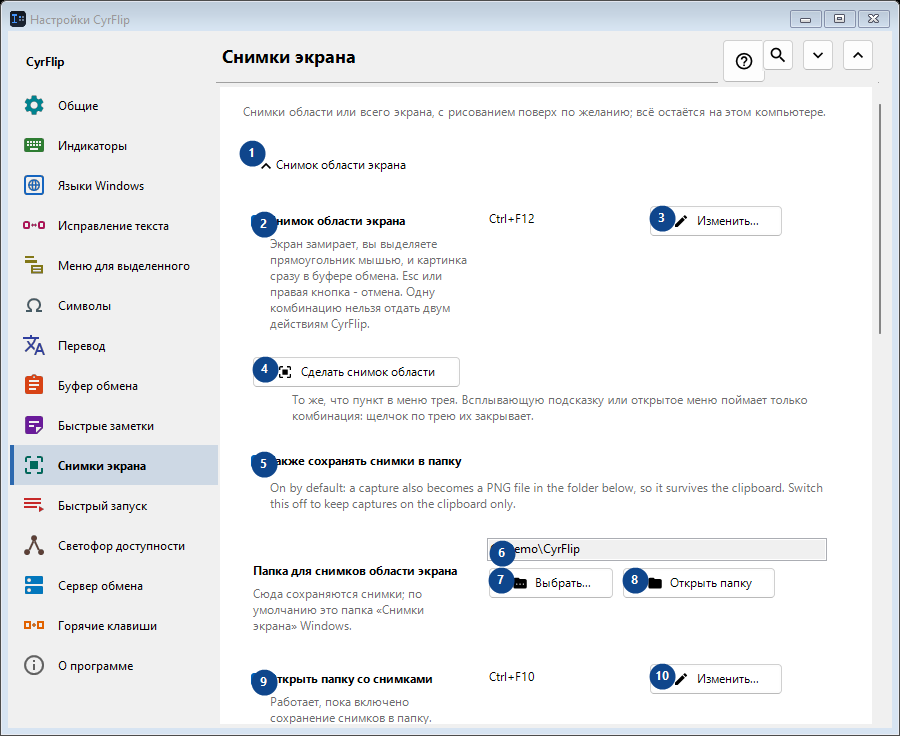
Task: Click the Символы omega icon
Action: (34, 305)
